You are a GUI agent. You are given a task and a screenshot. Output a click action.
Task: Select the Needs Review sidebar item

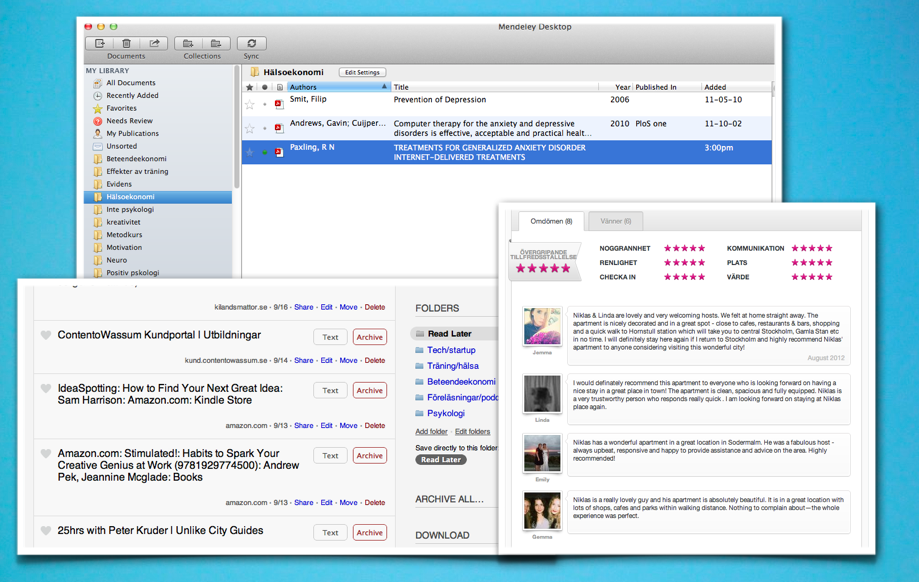point(129,121)
